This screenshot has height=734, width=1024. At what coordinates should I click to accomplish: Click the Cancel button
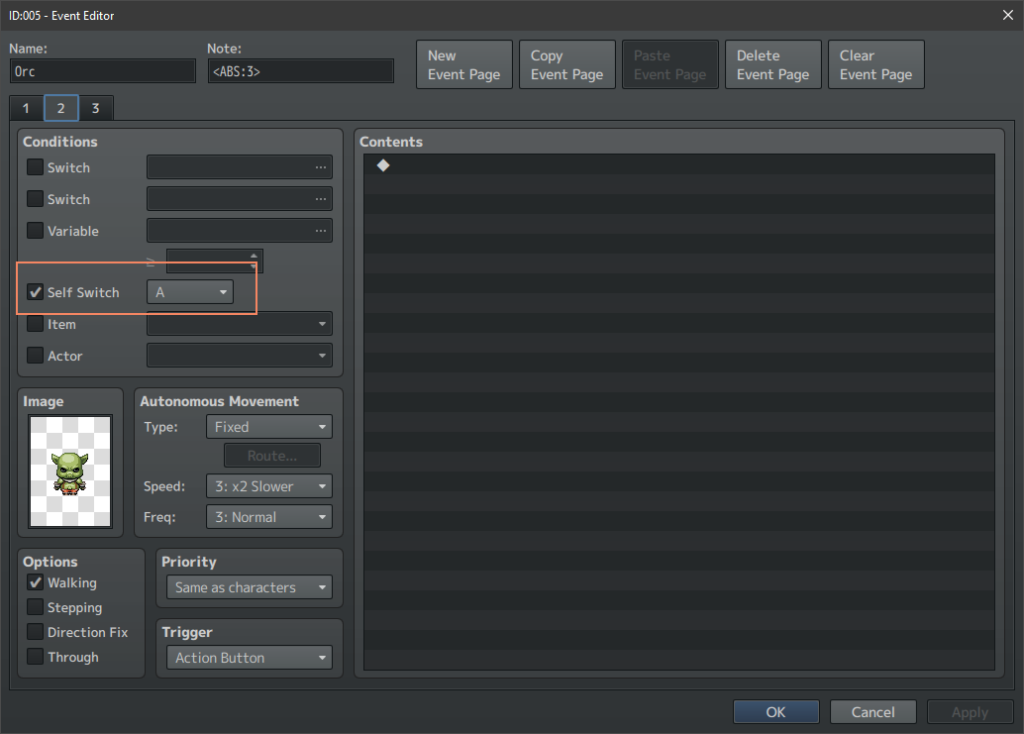873,712
